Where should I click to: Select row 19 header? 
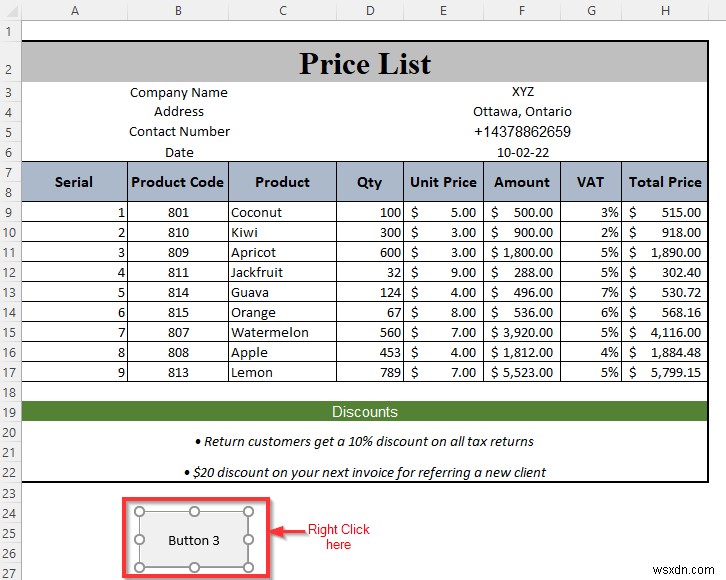(x=9, y=412)
